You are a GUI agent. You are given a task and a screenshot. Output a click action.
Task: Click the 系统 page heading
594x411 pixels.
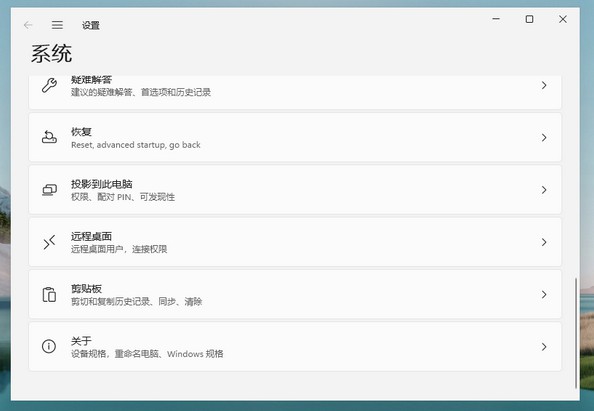point(51,53)
